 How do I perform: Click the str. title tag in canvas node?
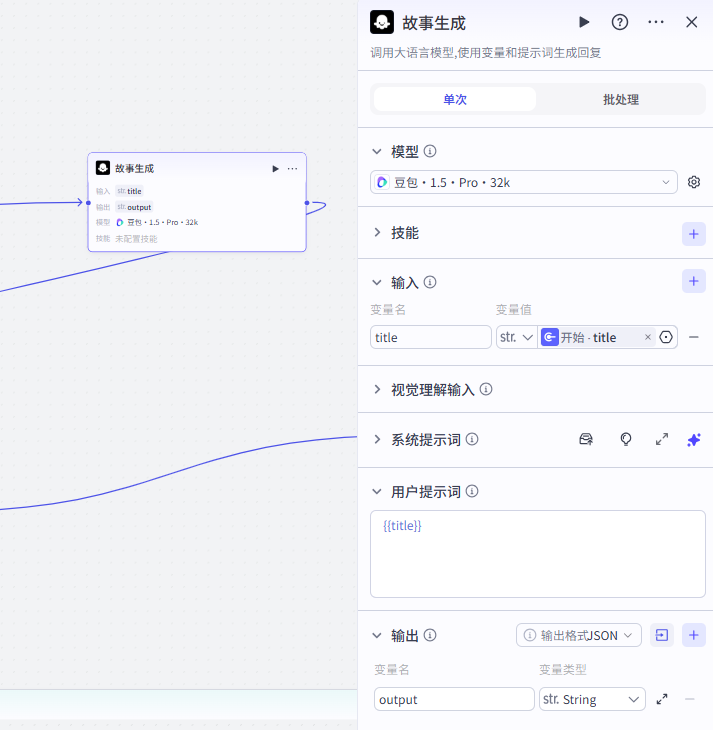(129, 191)
